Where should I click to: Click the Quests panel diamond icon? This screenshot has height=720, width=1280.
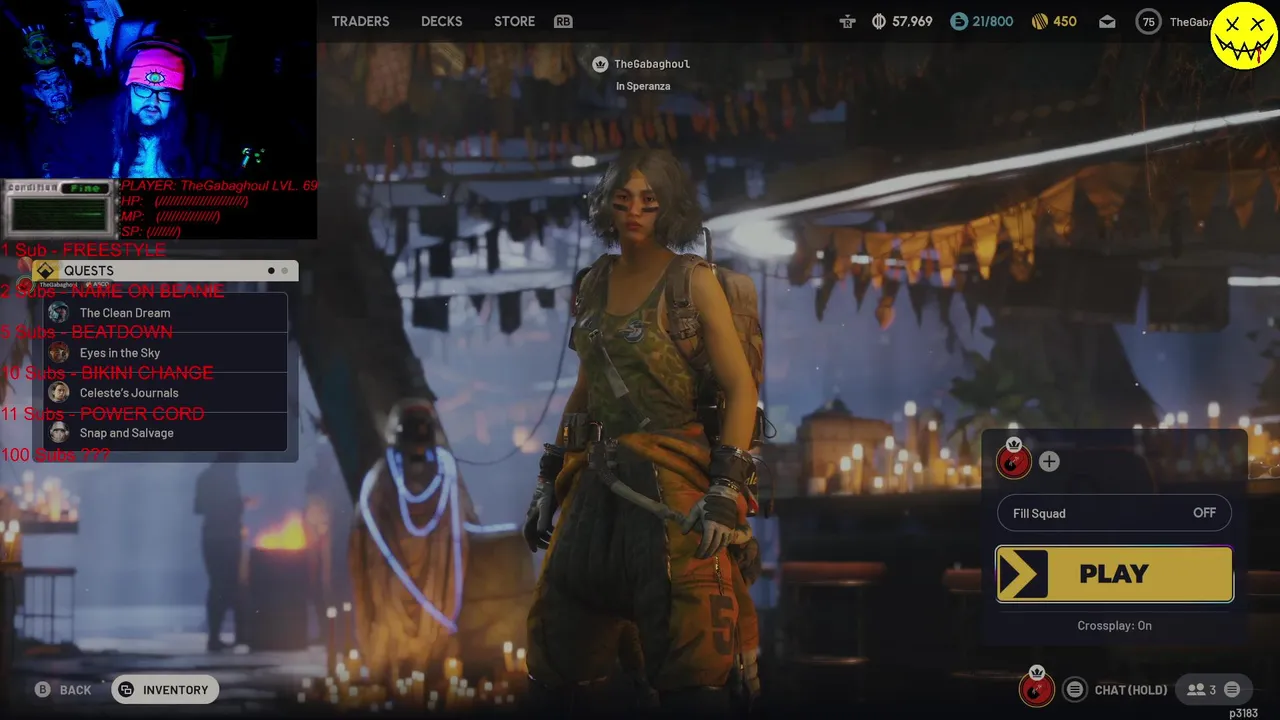click(45, 271)
